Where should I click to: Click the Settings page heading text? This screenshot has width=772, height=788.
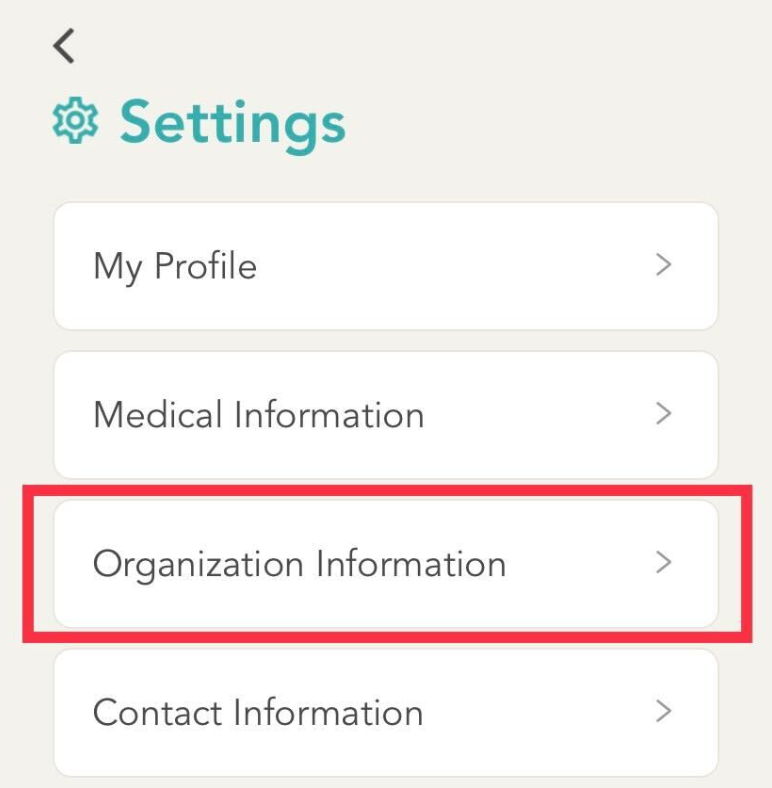[x=232, y=124]
